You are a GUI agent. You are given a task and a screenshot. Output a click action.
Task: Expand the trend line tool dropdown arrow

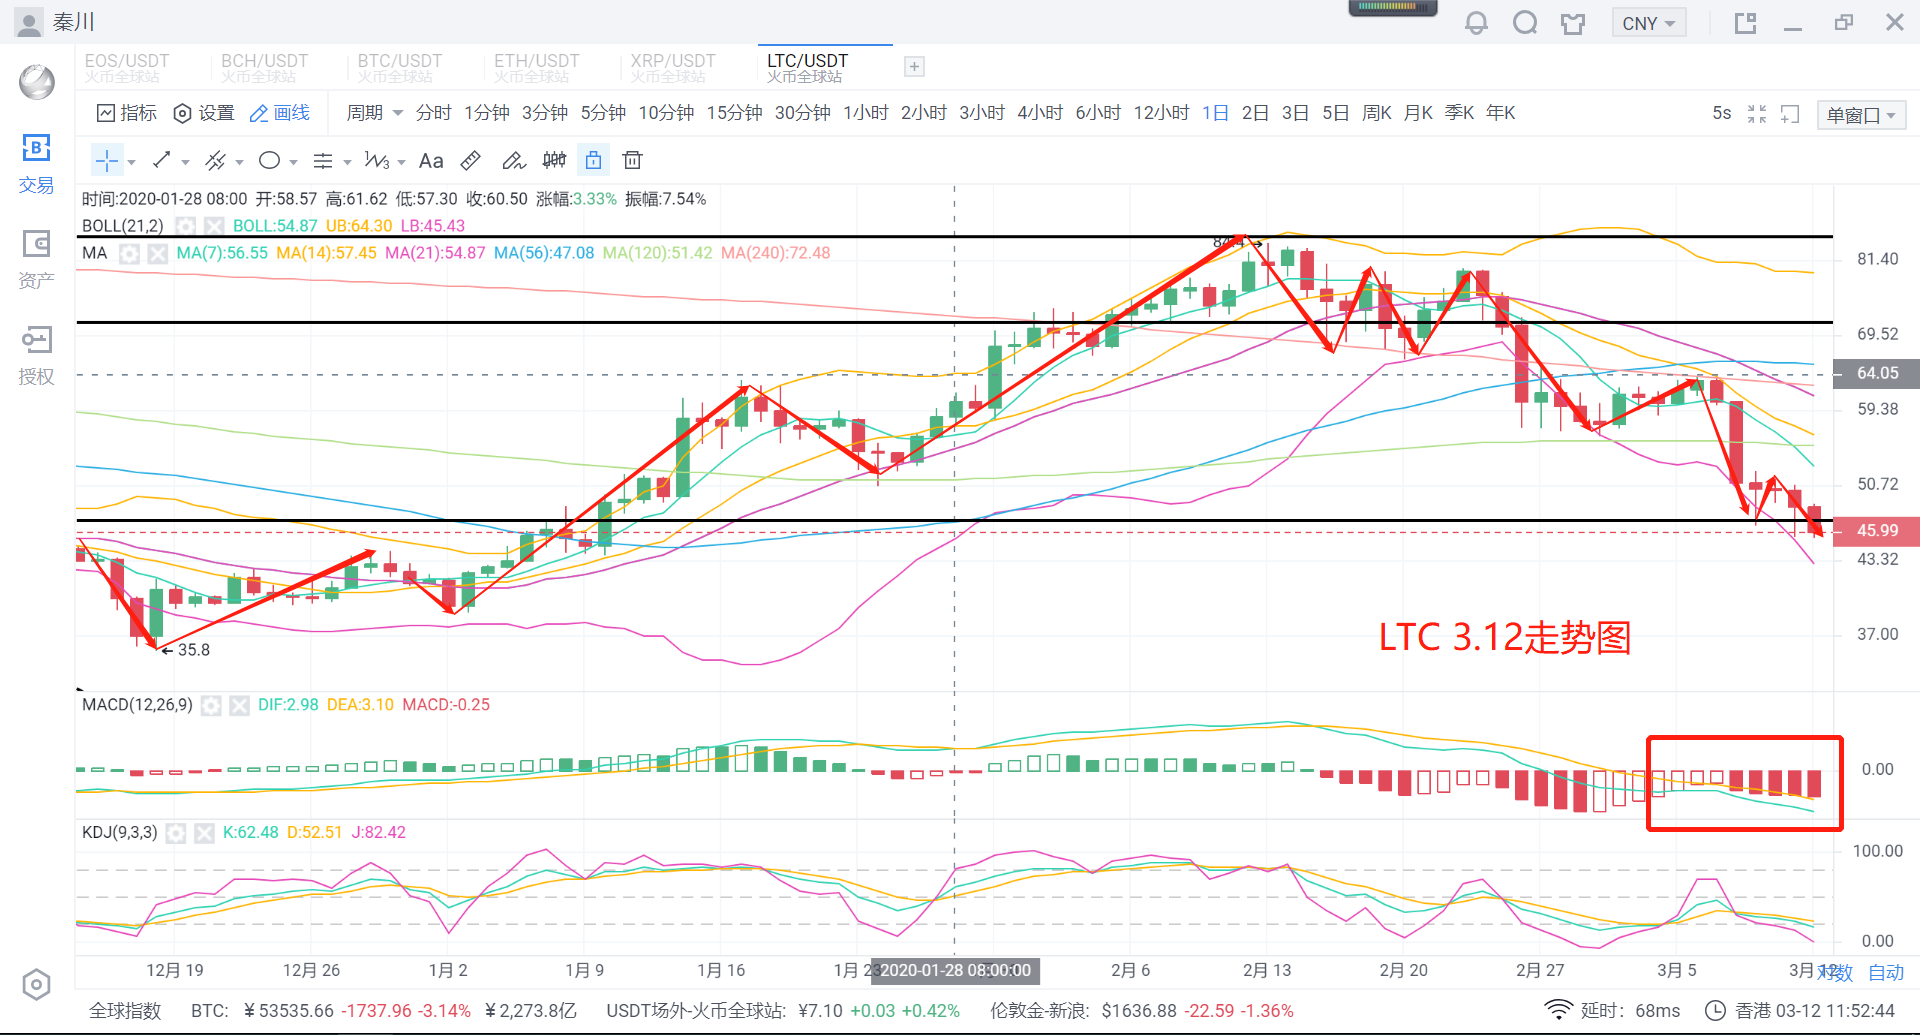[185, 161]
